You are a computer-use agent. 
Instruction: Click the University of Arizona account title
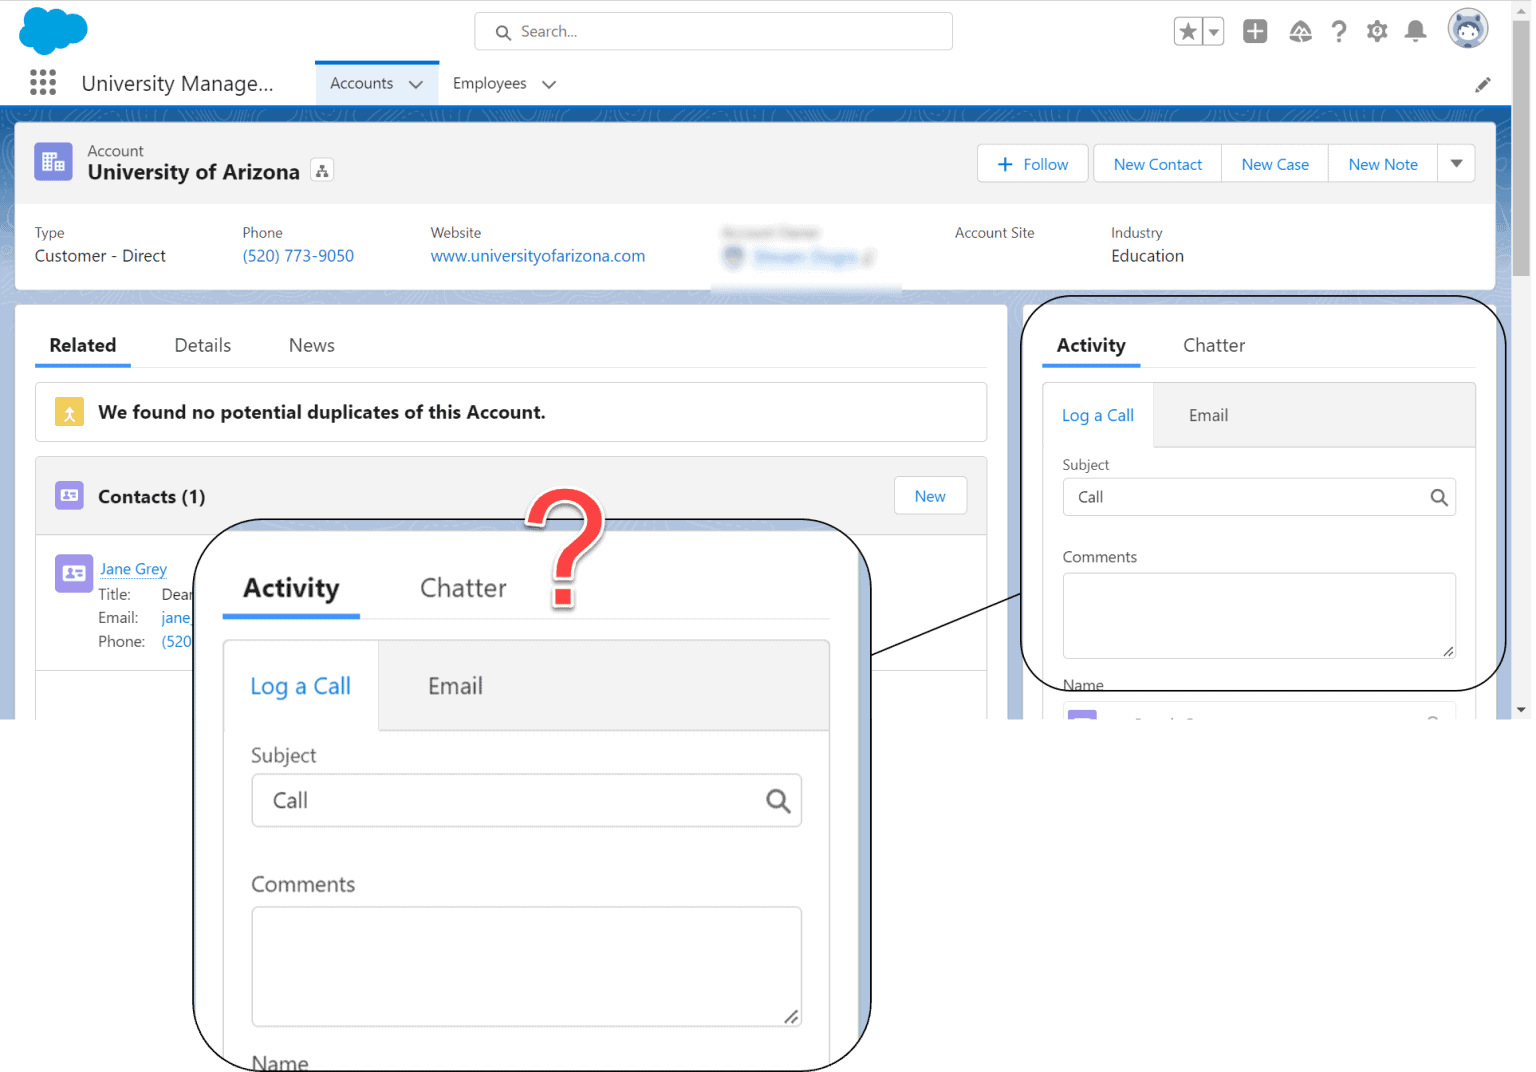click(x=193, y=172)
